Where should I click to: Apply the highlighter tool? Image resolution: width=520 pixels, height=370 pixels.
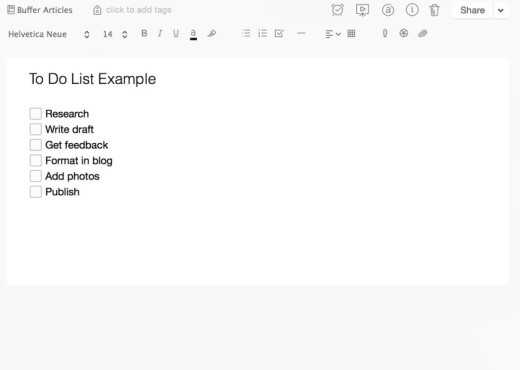coord(212,33)
